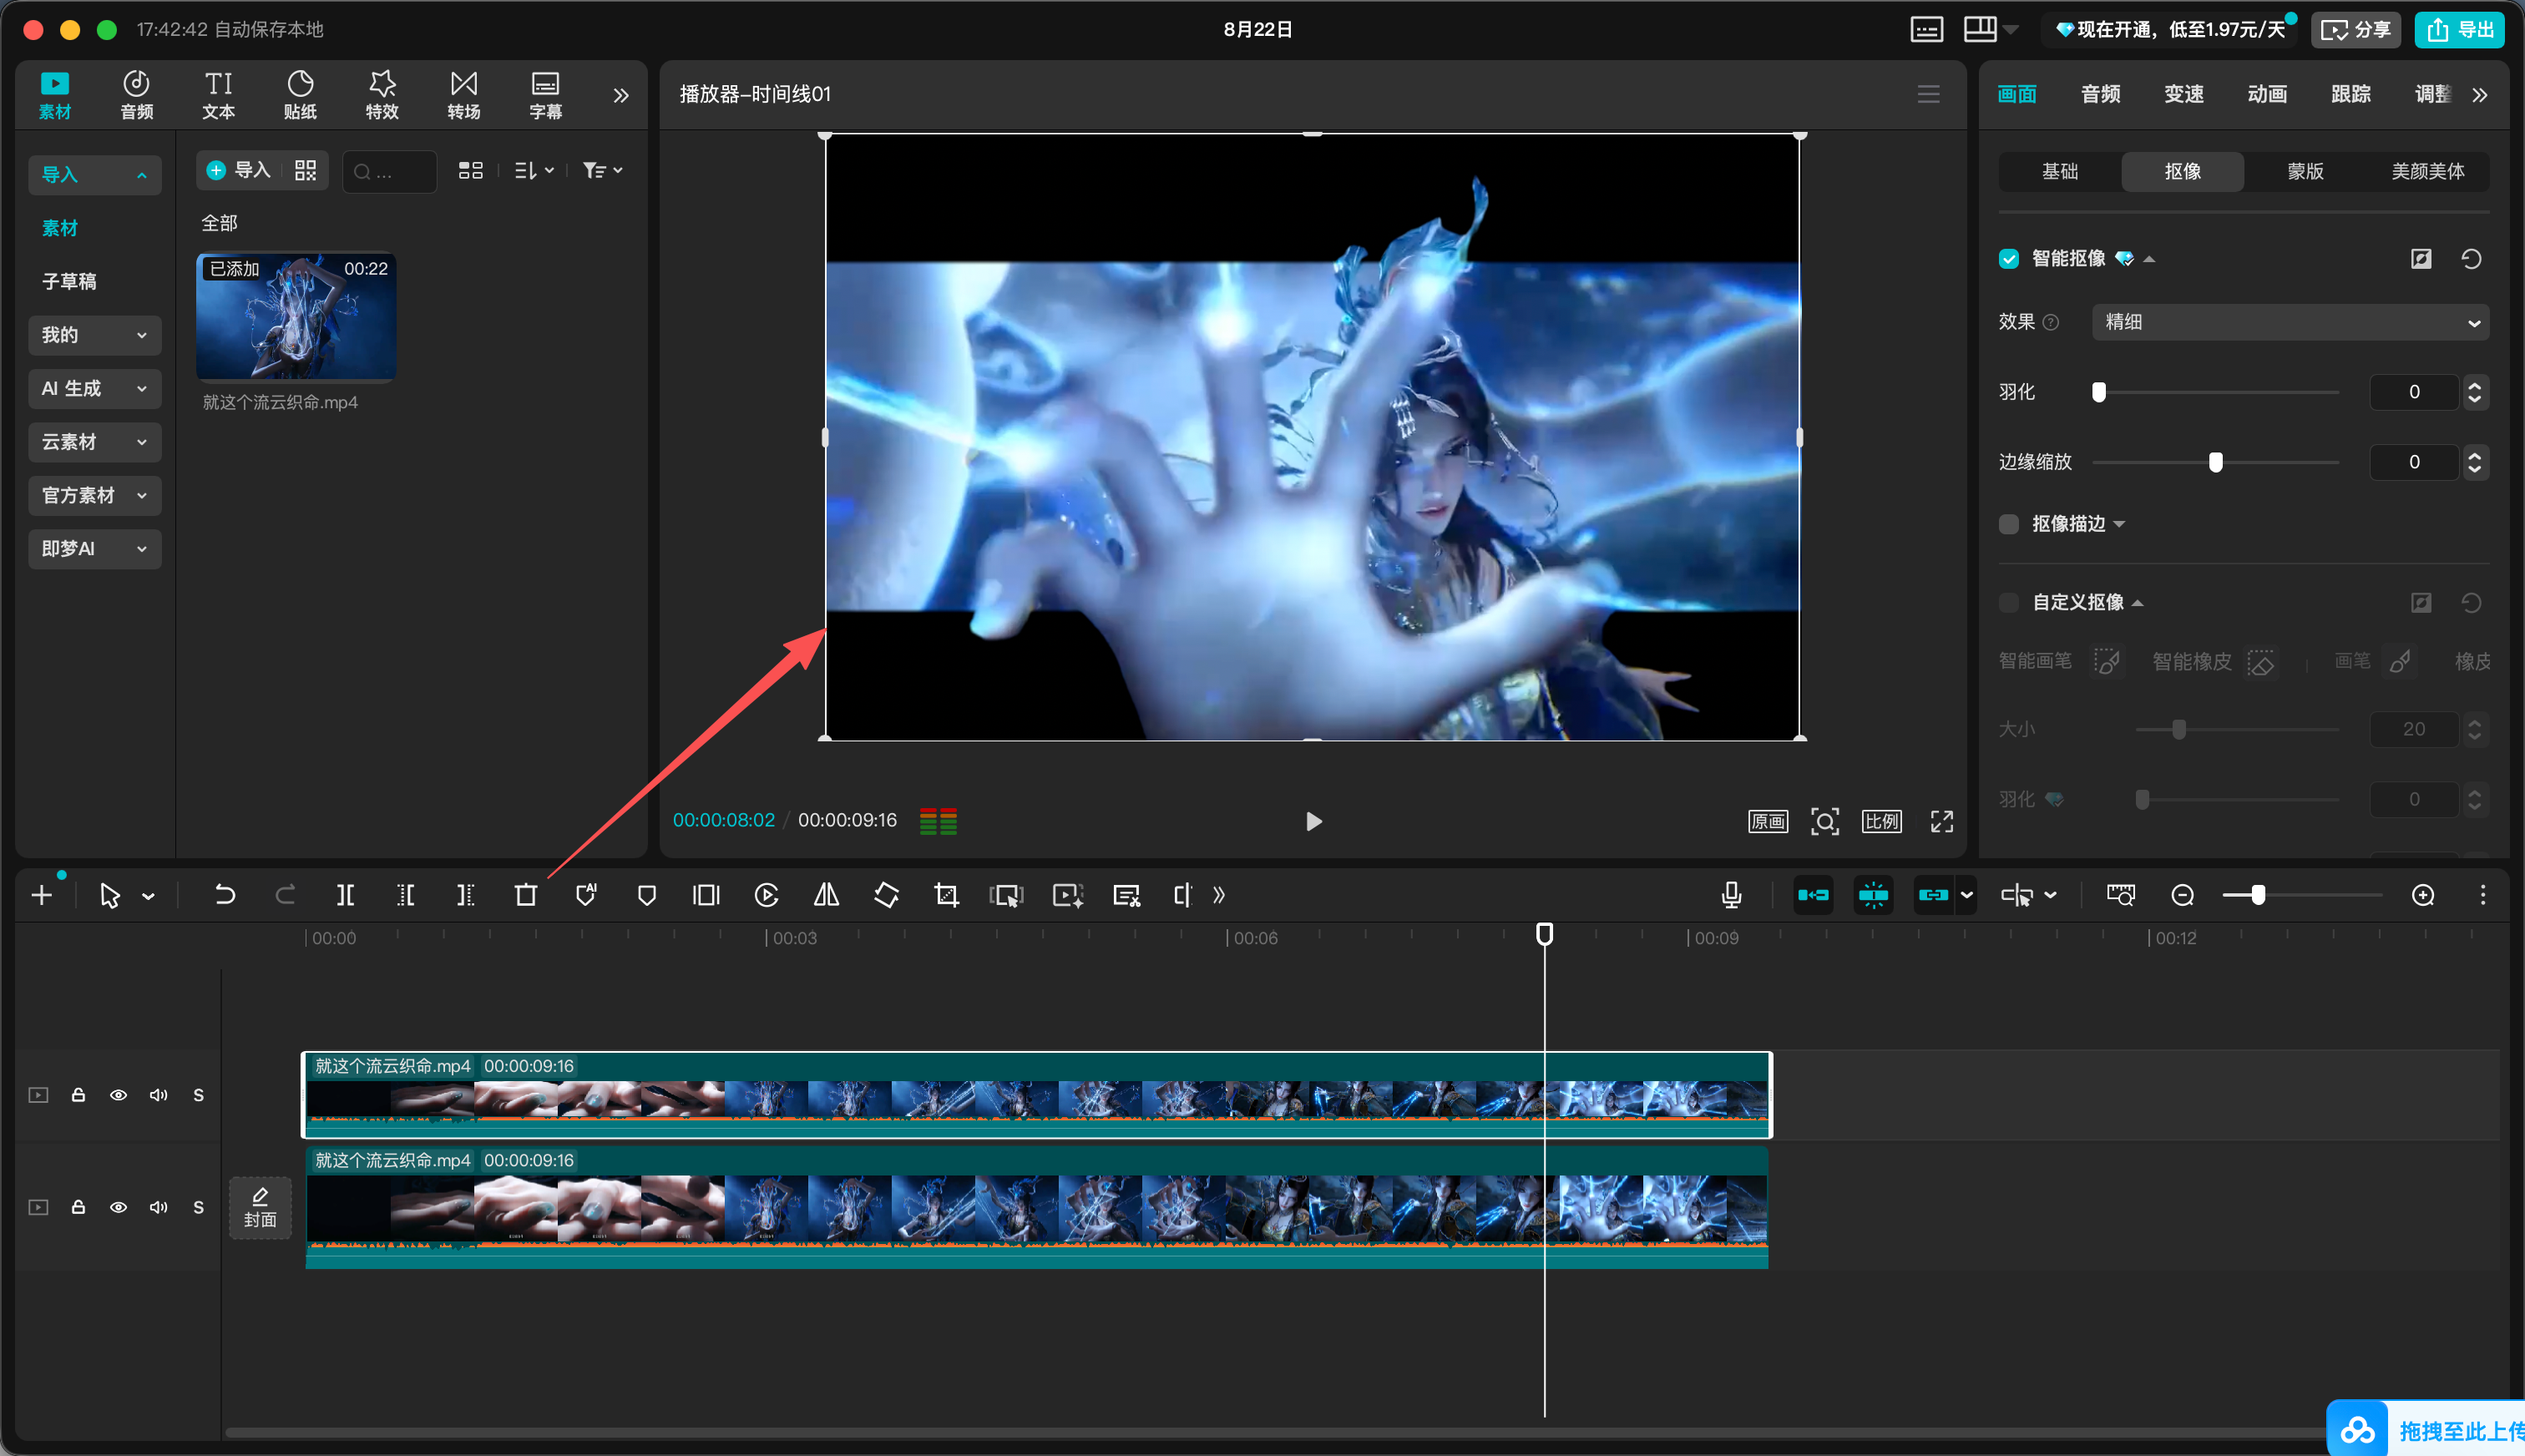This screenshot has width=2525, height=1456.
Task: Zoom in the timeline with plus icon
Action: (2423, 895)
